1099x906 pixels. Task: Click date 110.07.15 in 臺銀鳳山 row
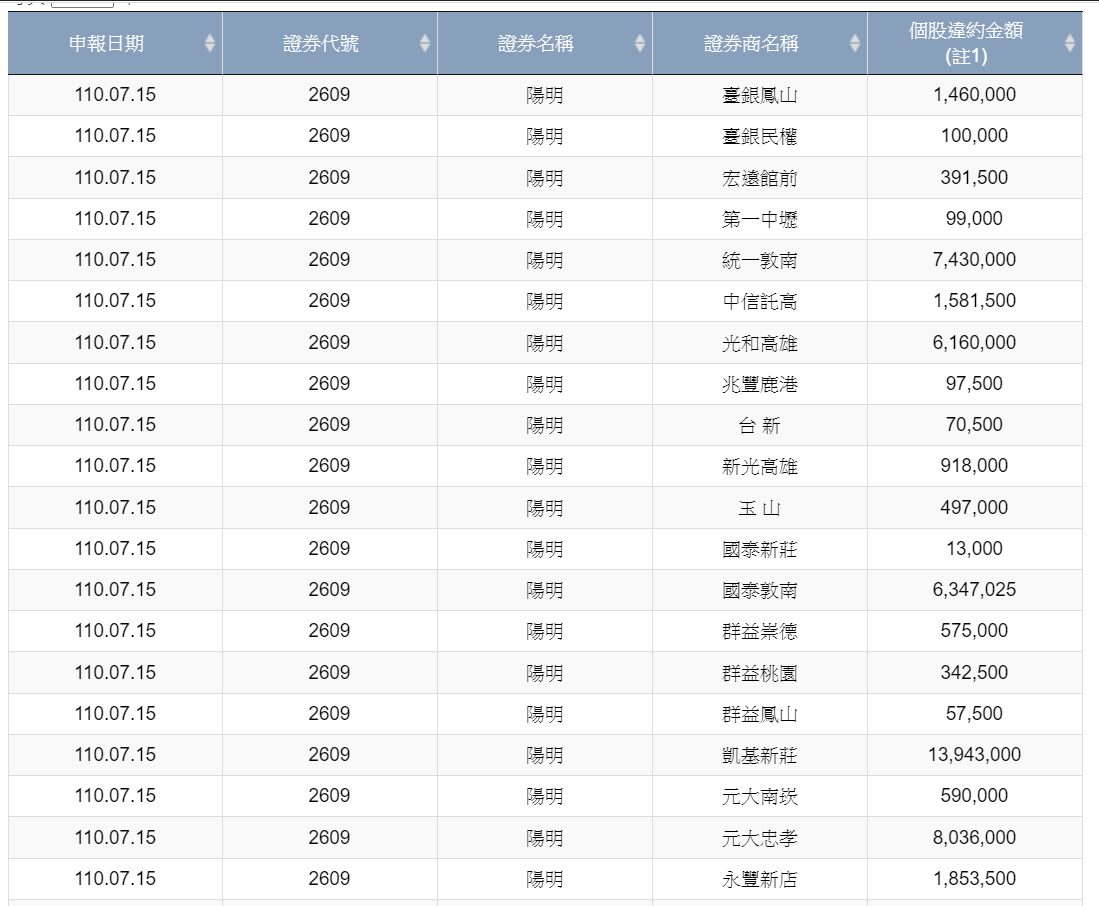(x=115, y=95)
